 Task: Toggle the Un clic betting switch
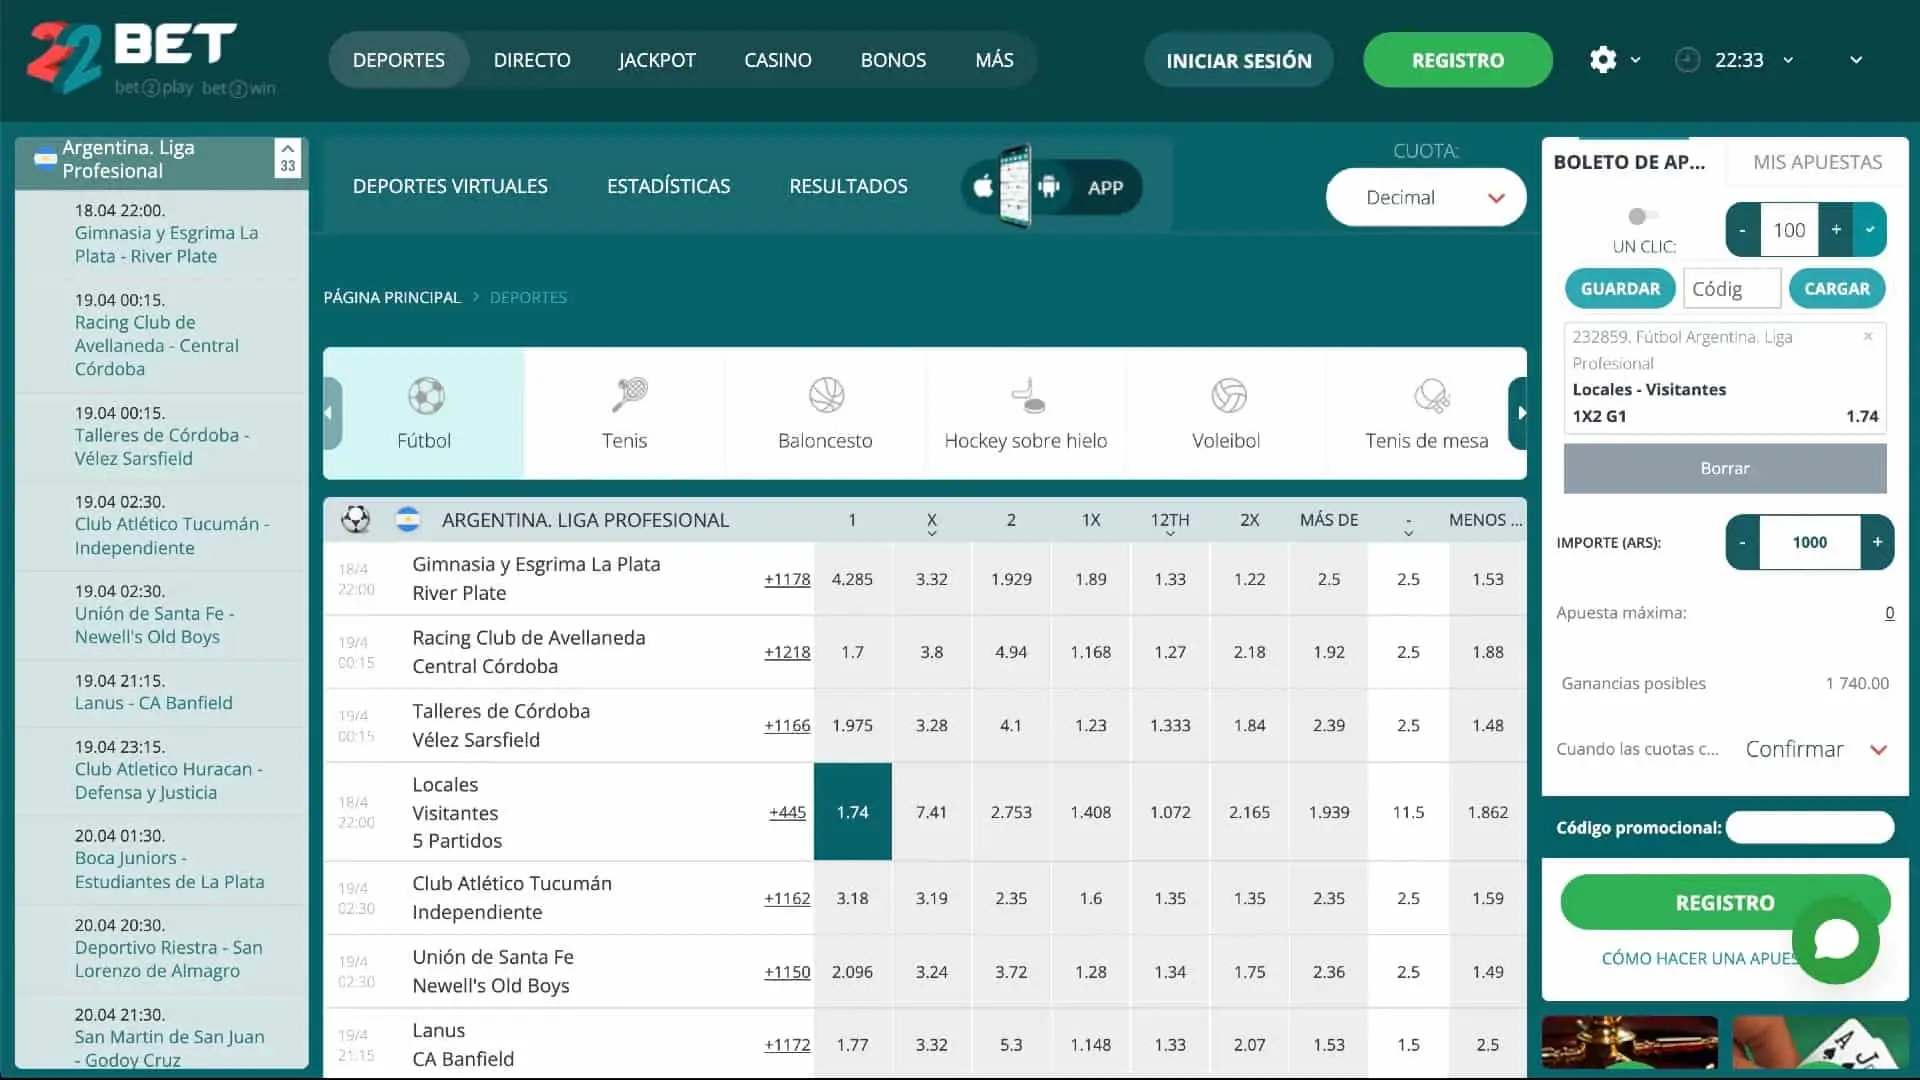1643,216
